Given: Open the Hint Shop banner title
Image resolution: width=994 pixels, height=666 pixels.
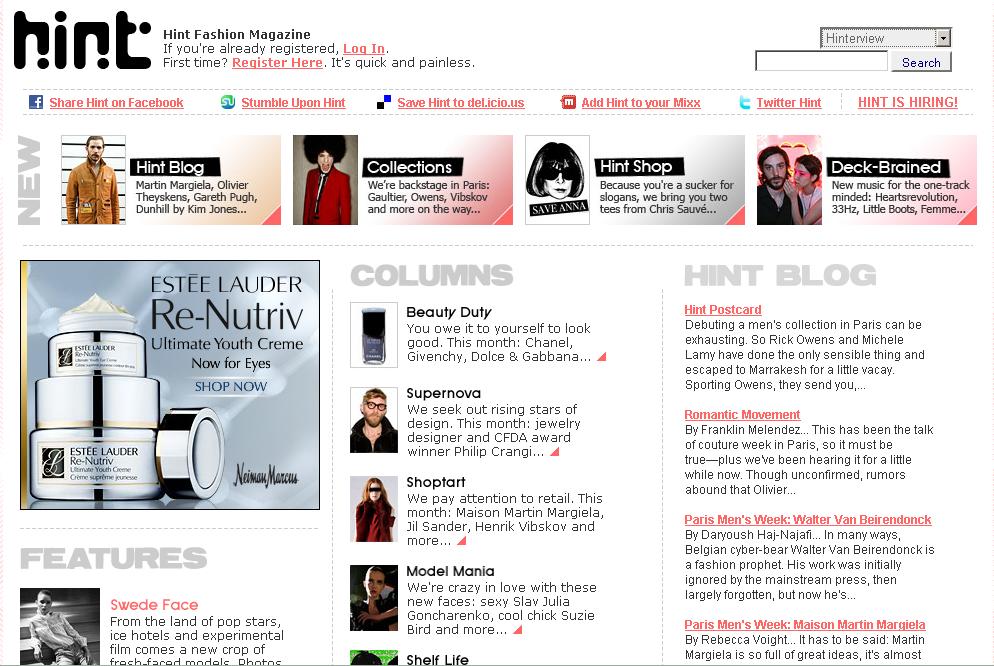Looking at the screenshot, I should tap(639, 167).
